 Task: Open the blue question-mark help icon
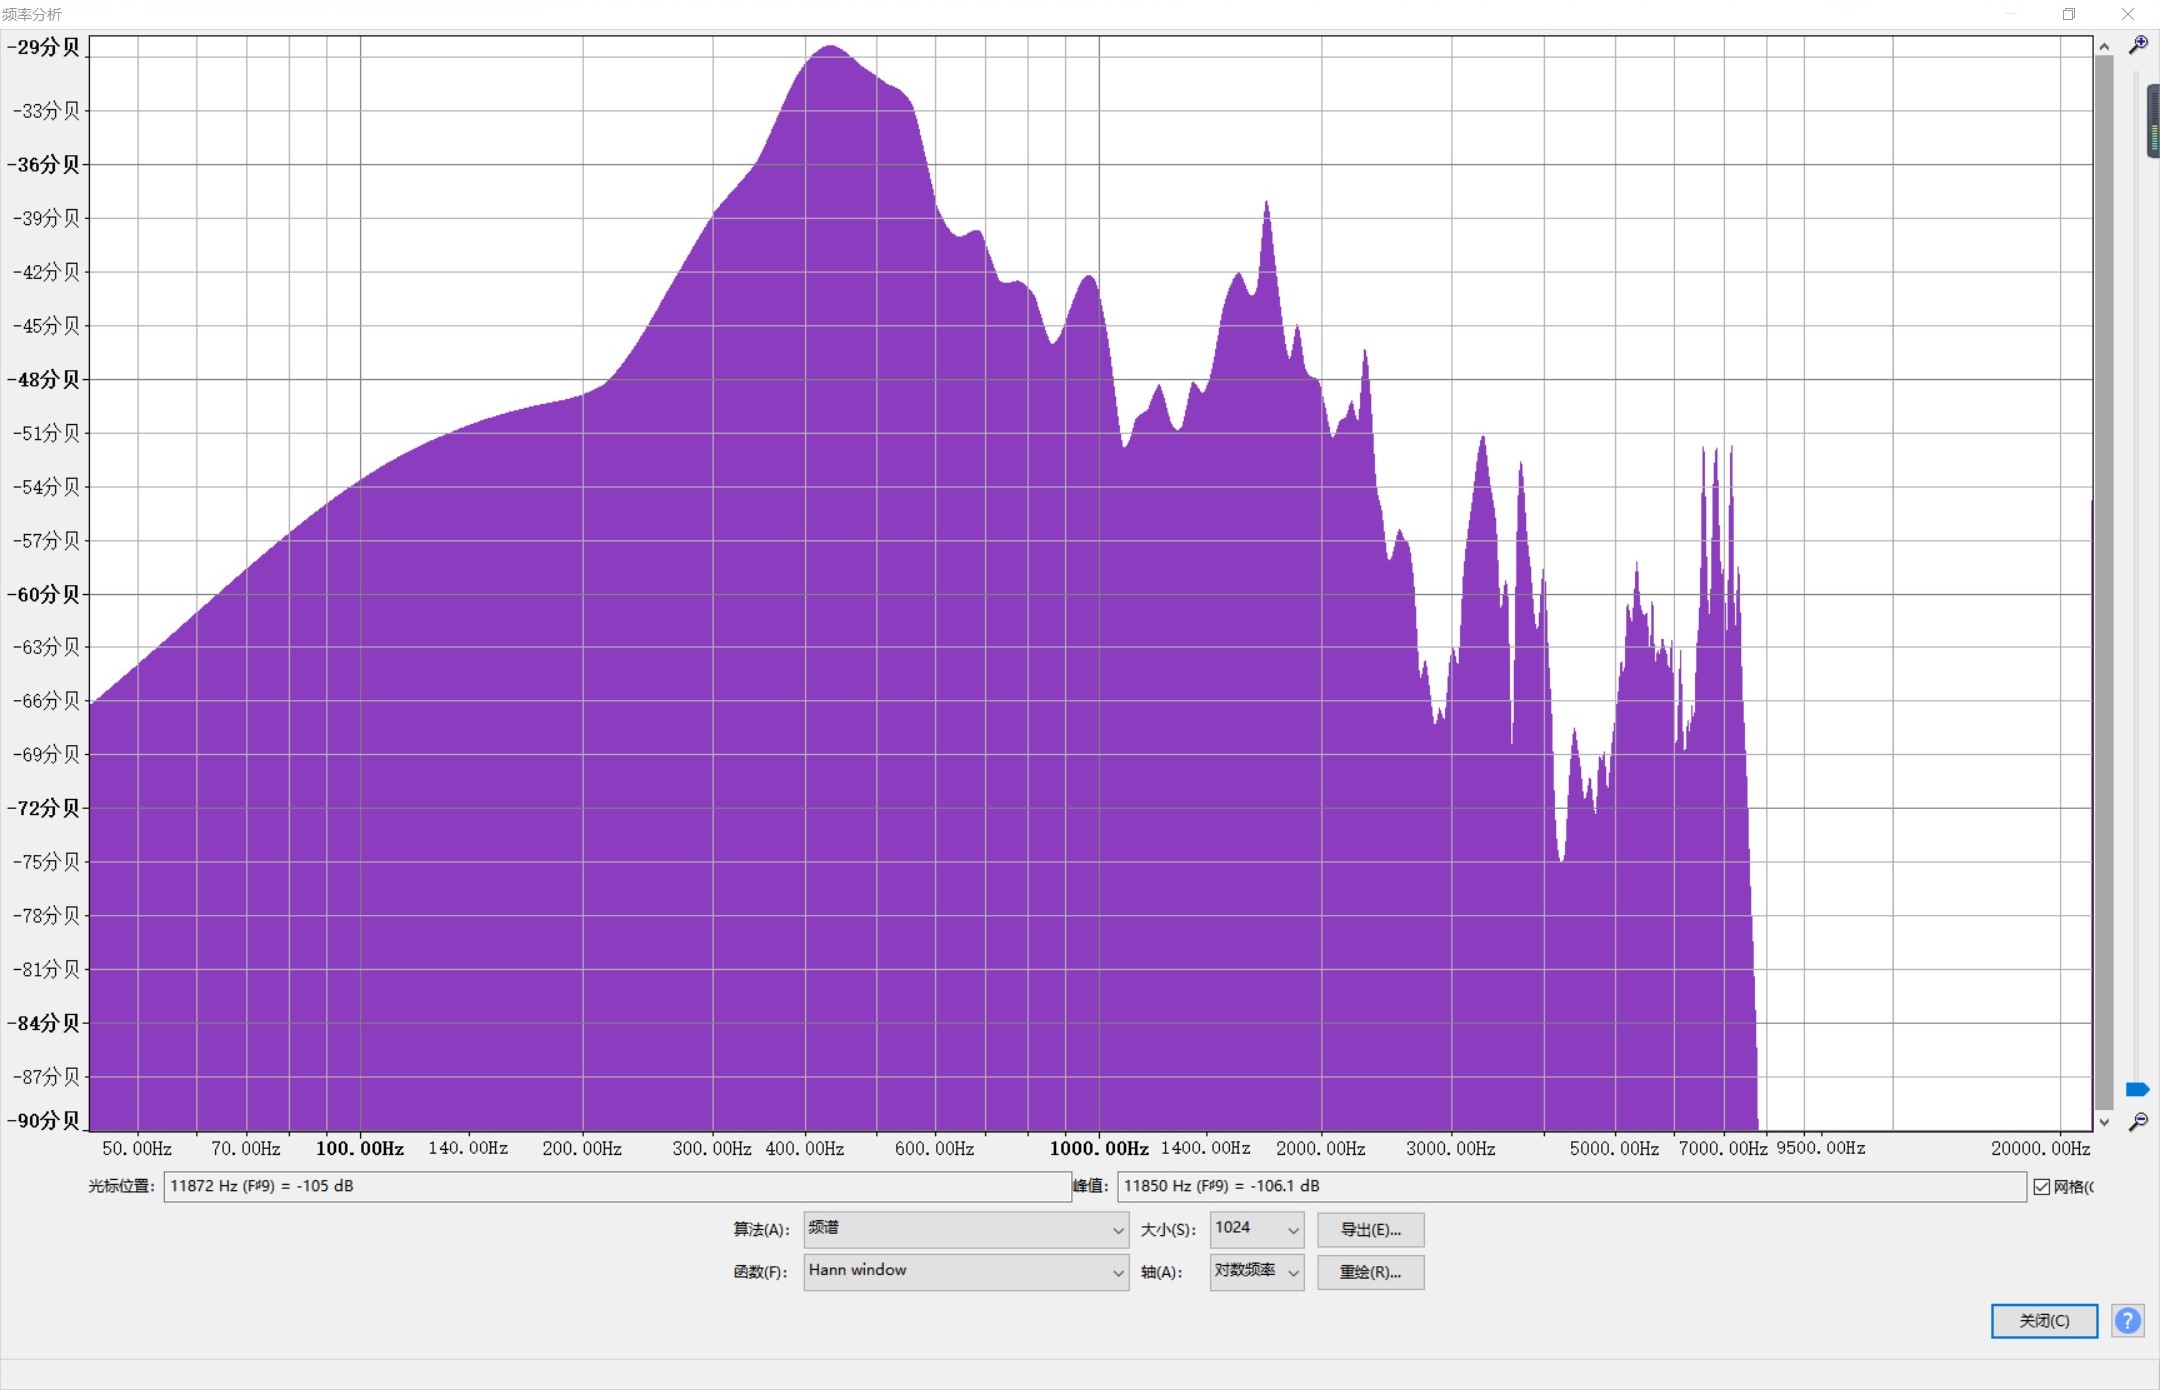click(x=2128, y=1321)
